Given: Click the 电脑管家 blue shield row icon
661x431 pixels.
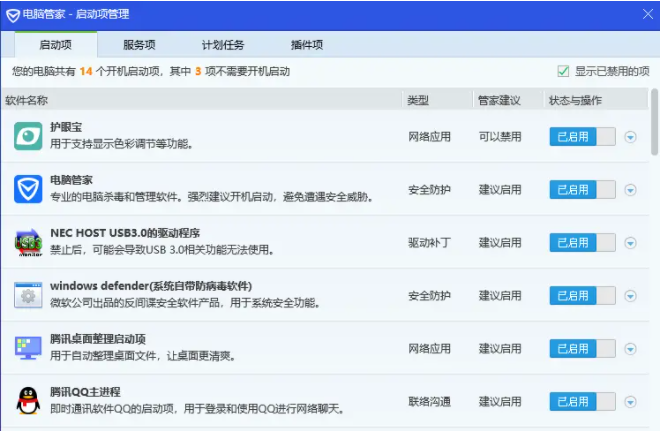Looking at the screenshot, I should coord(28,189).
